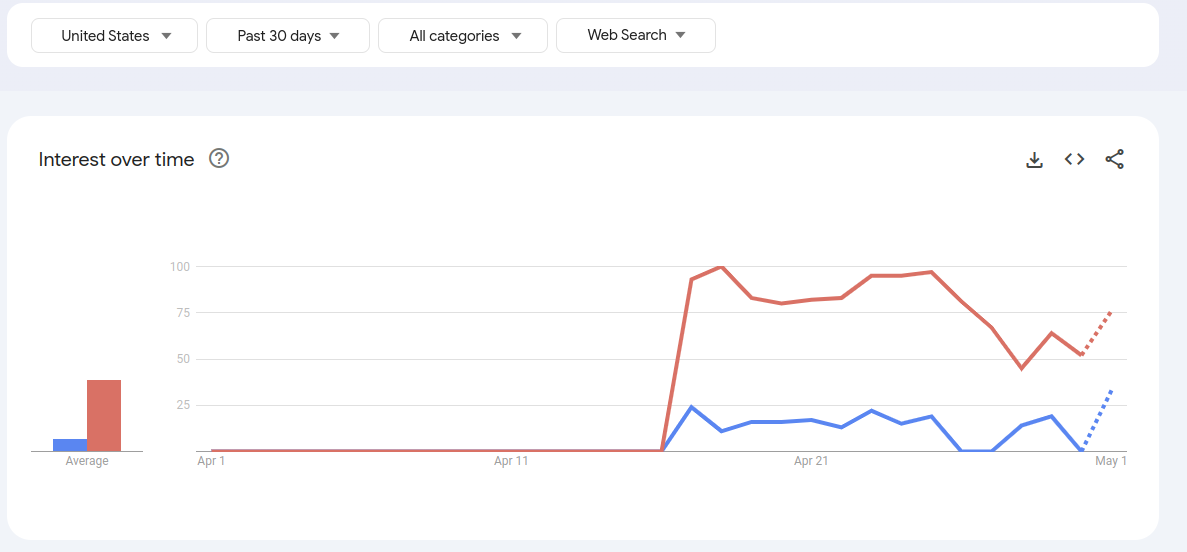Select the red line peak at 100
Viewport: 1187px width, 552px height.
coord(721,267)
